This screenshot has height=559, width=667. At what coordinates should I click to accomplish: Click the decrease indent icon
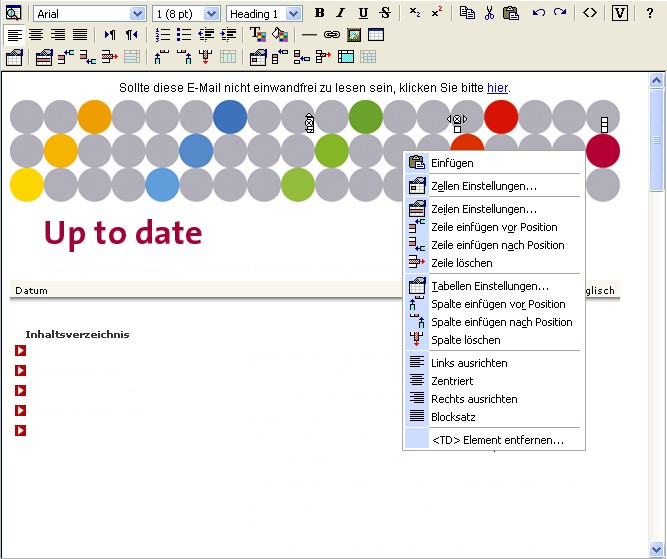click(206, 35)
